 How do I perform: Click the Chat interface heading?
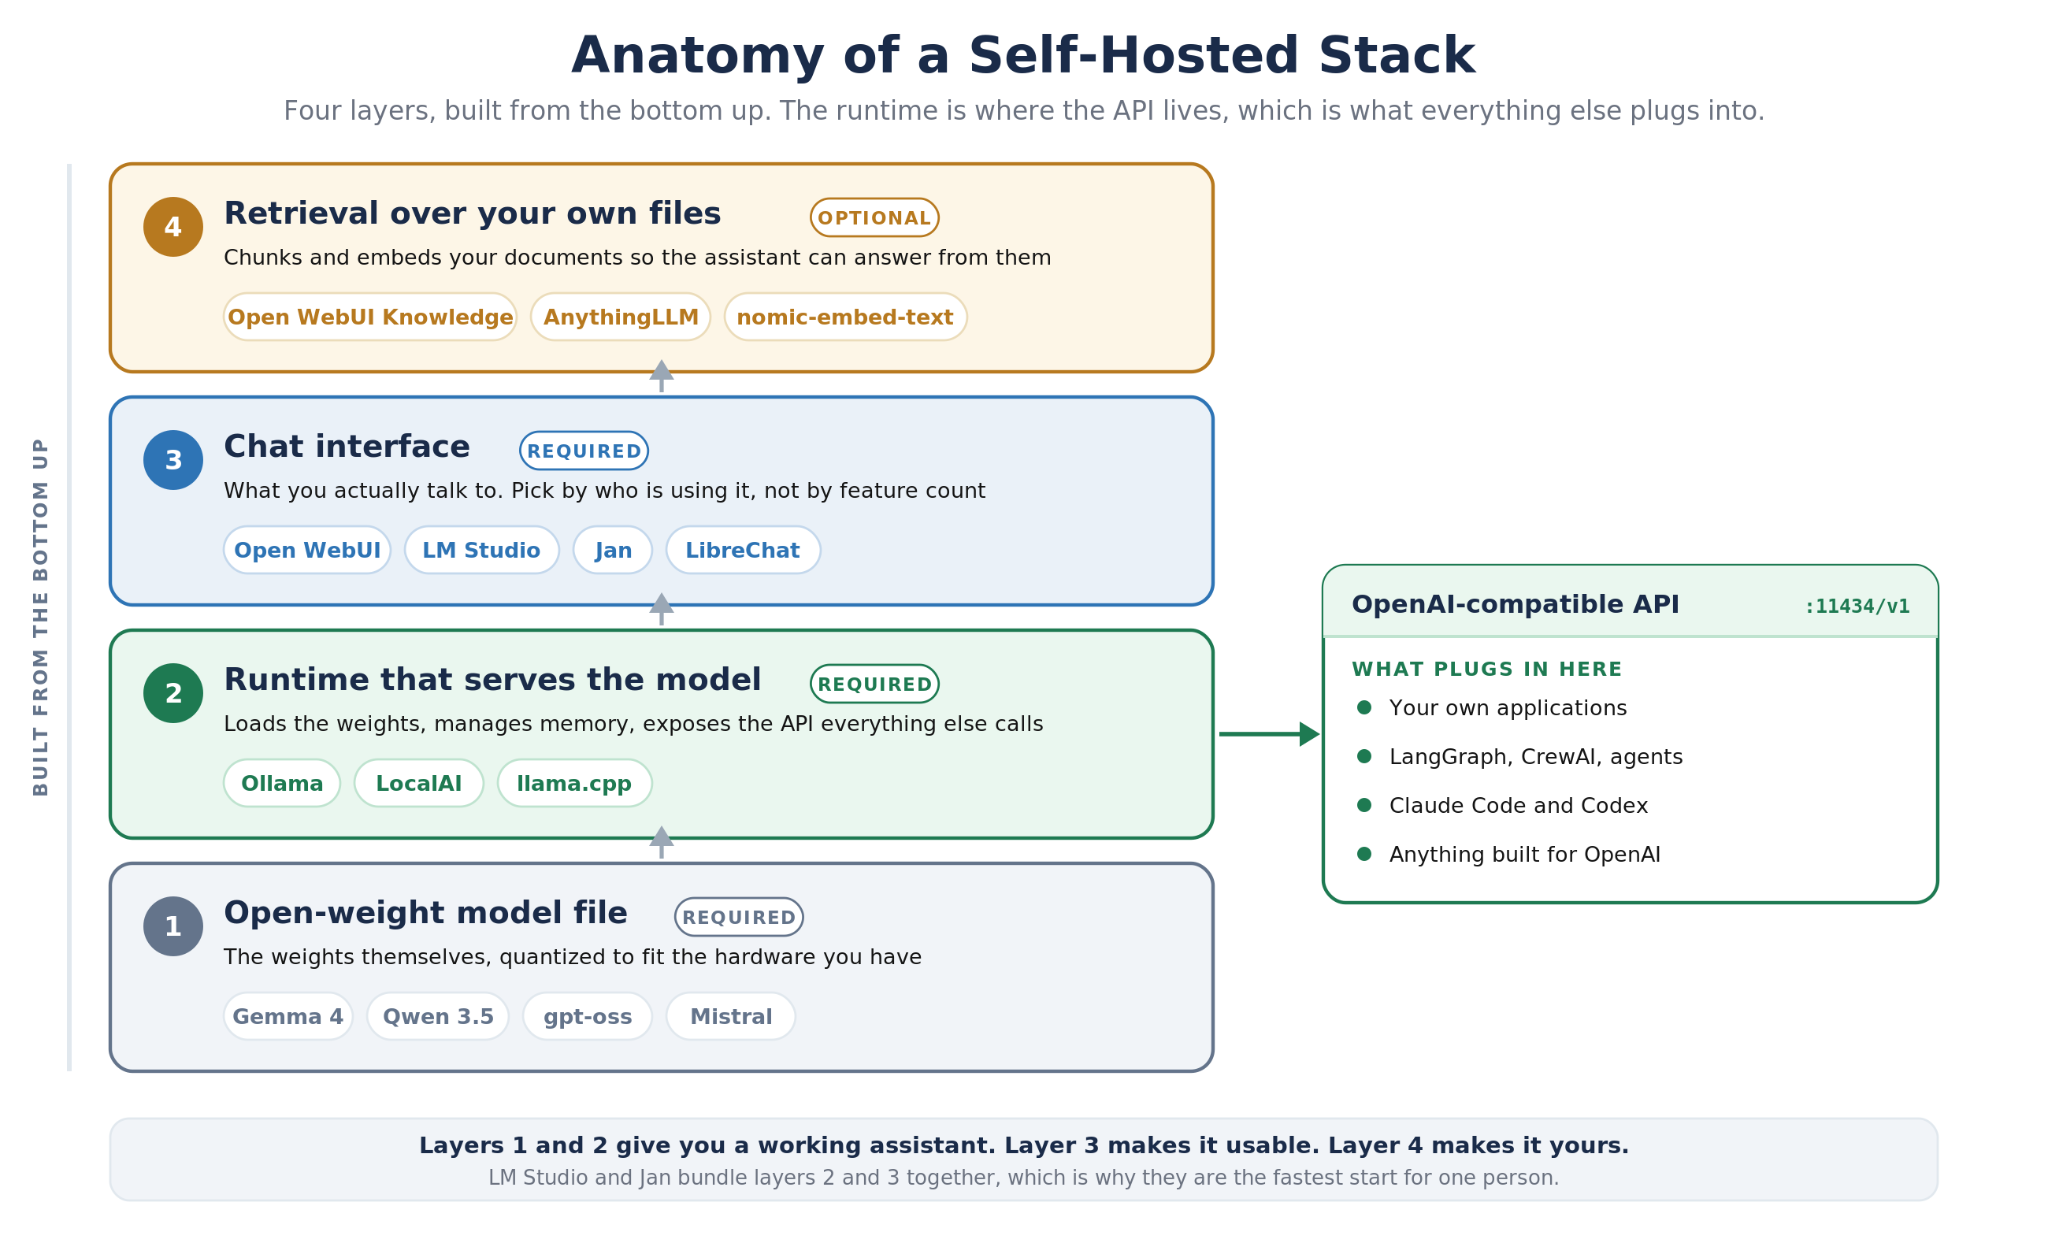click(x=346, y=447)
